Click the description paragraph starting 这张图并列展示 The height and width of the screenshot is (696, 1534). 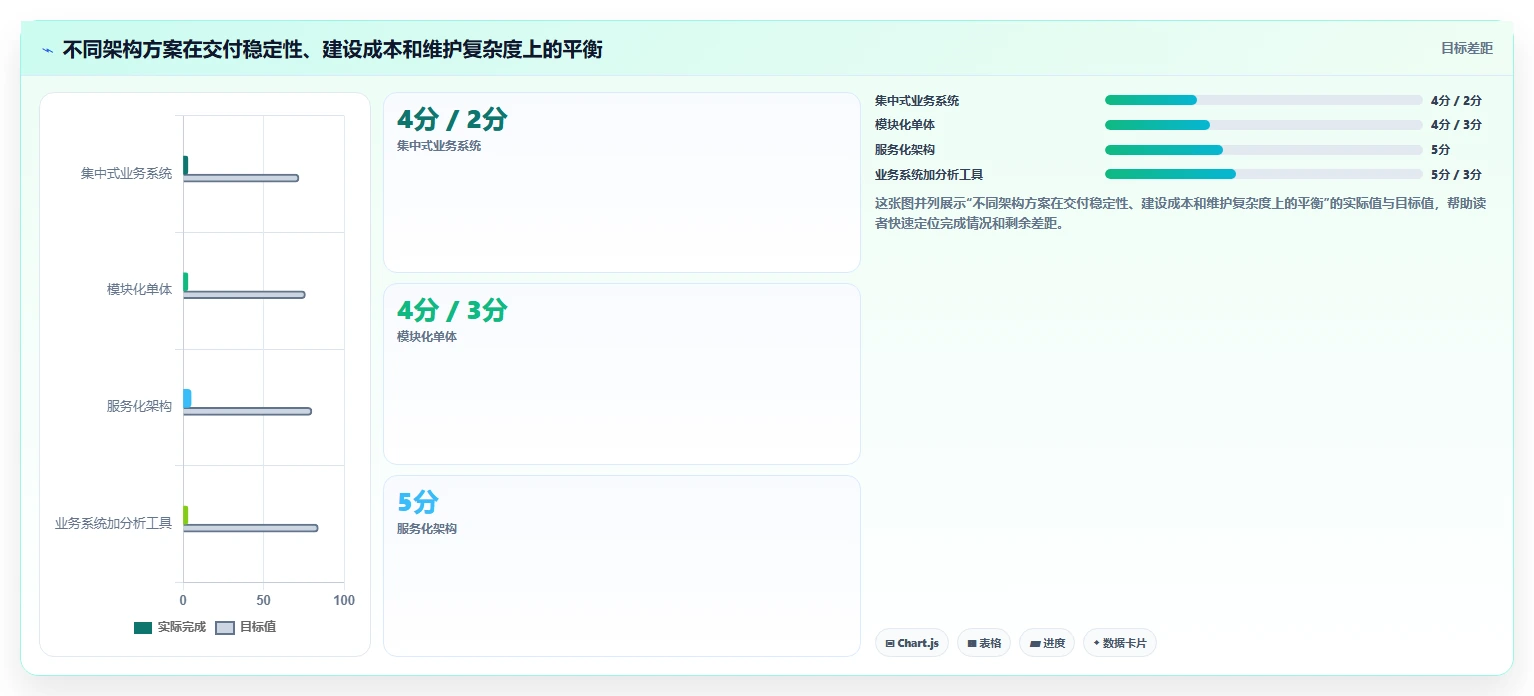(x=1180, y=213)
